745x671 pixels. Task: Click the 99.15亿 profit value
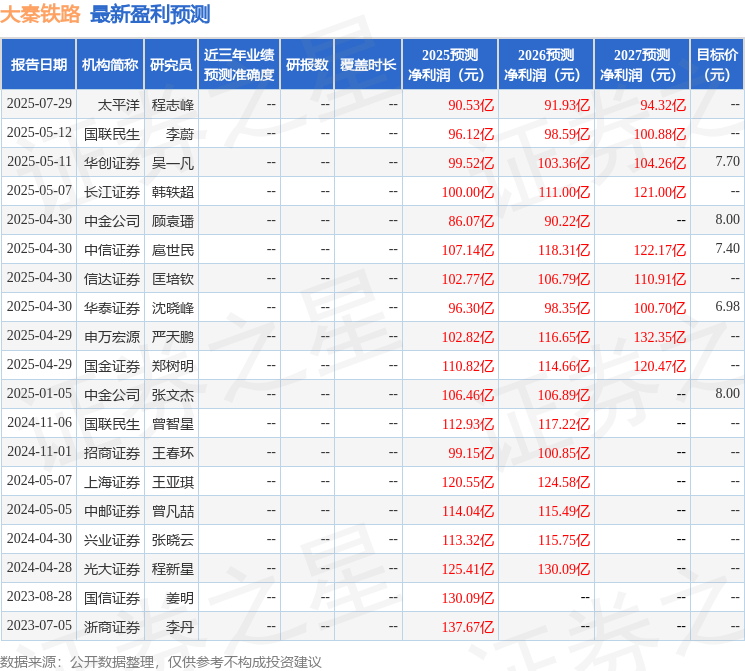(x=471, y=453)
